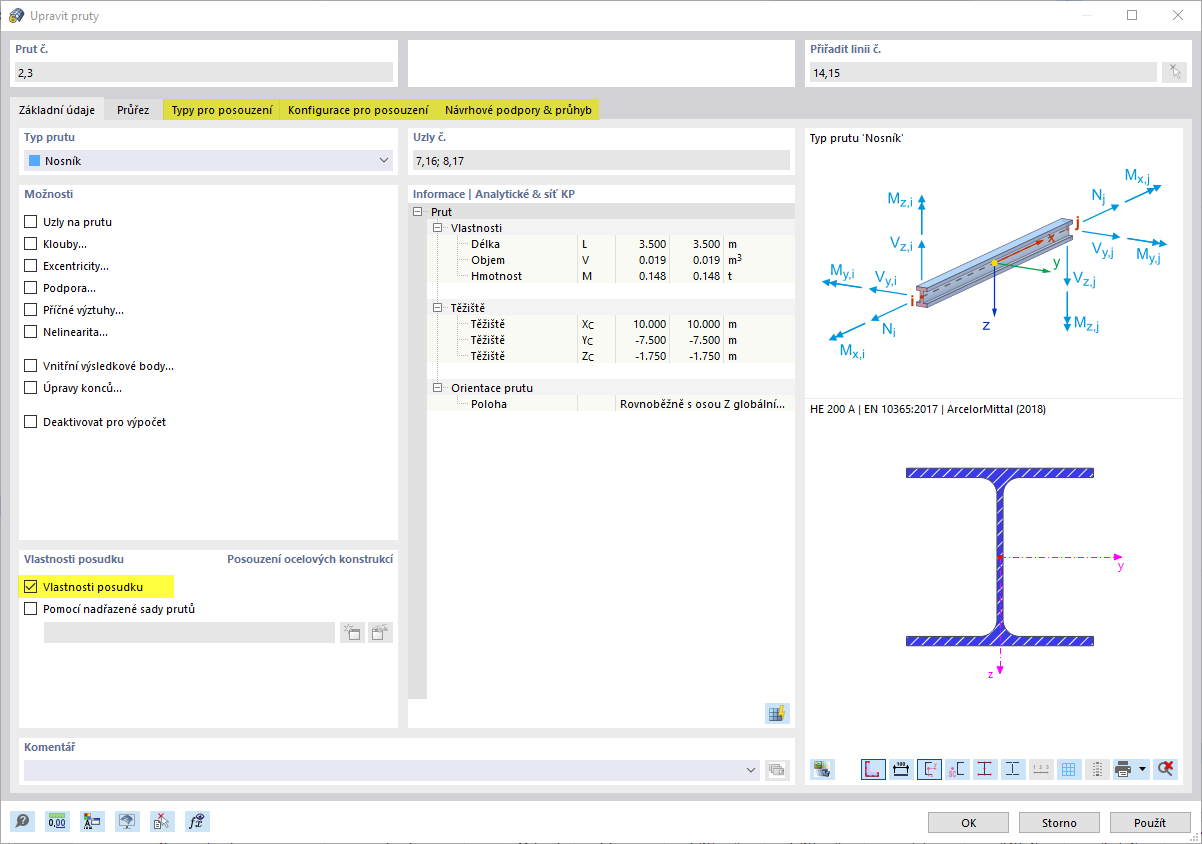Toggle Příčné výztuhy... checkbox
Screen dimensions: 1202x844
pos(30,310)
